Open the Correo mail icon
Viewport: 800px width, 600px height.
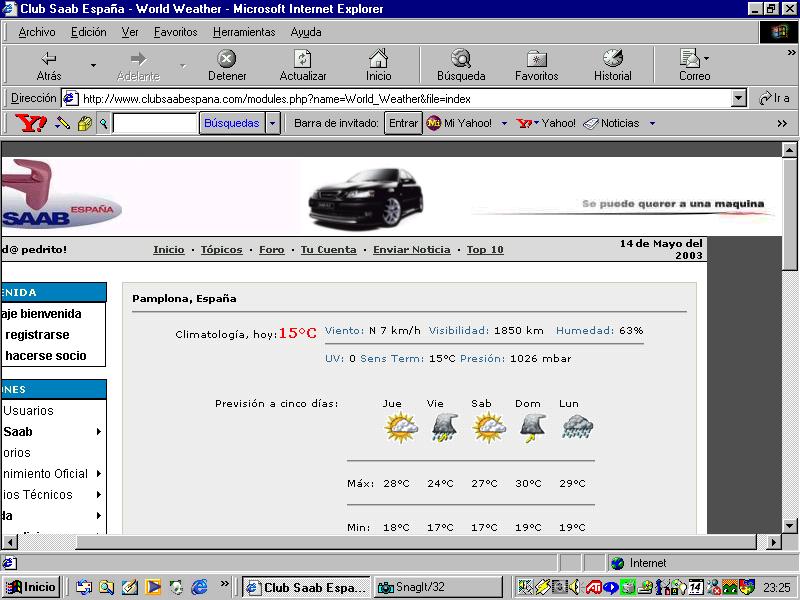tap(690, 58)
